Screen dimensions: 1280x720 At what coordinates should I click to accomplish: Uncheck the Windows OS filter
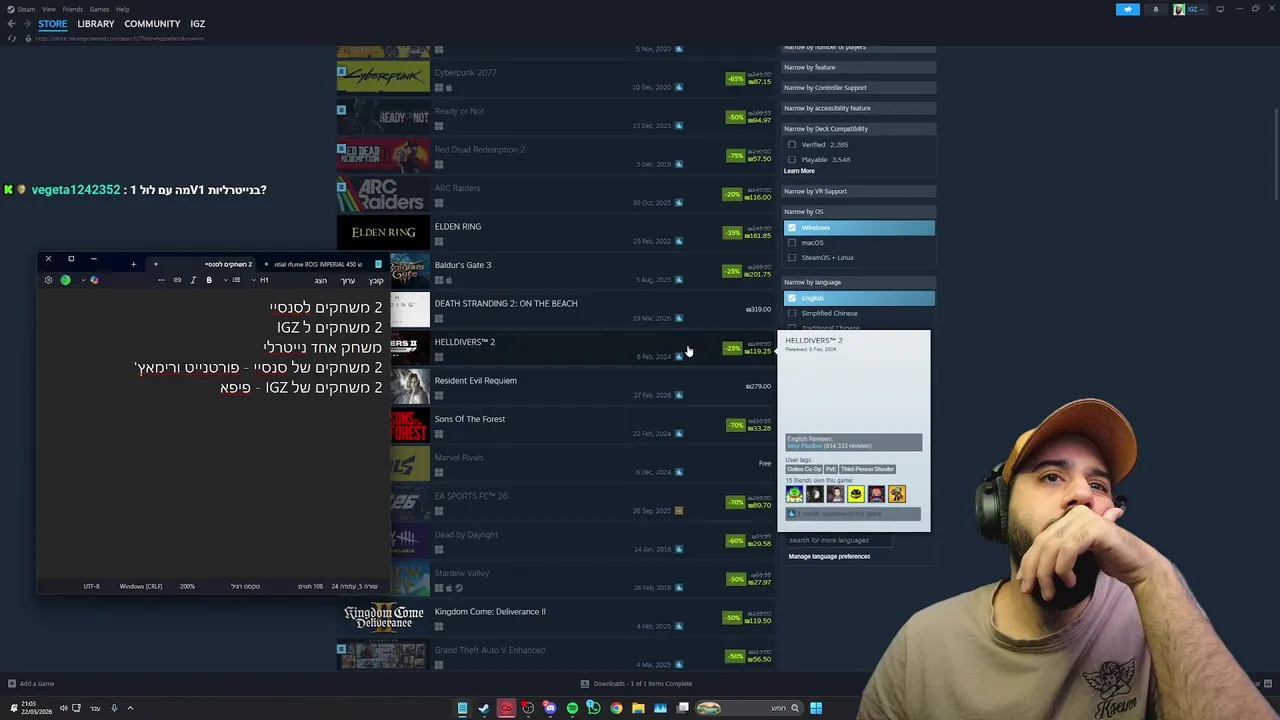tap(792, 228)
